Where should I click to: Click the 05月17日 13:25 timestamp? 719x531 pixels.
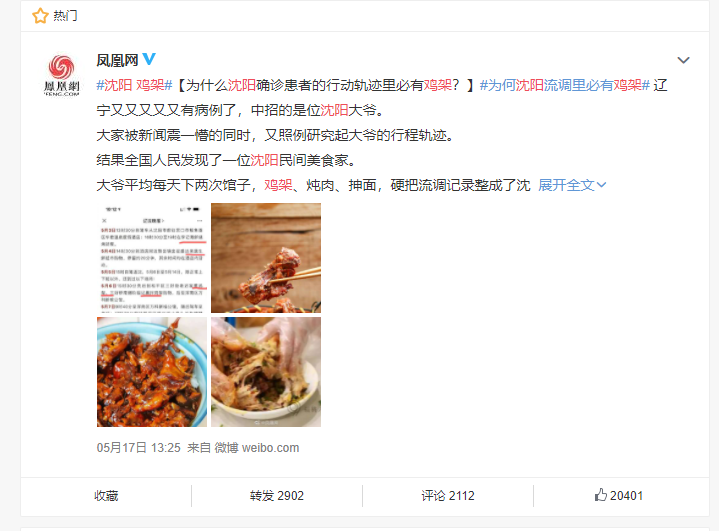pyautogui.click(x=138, y=448)
